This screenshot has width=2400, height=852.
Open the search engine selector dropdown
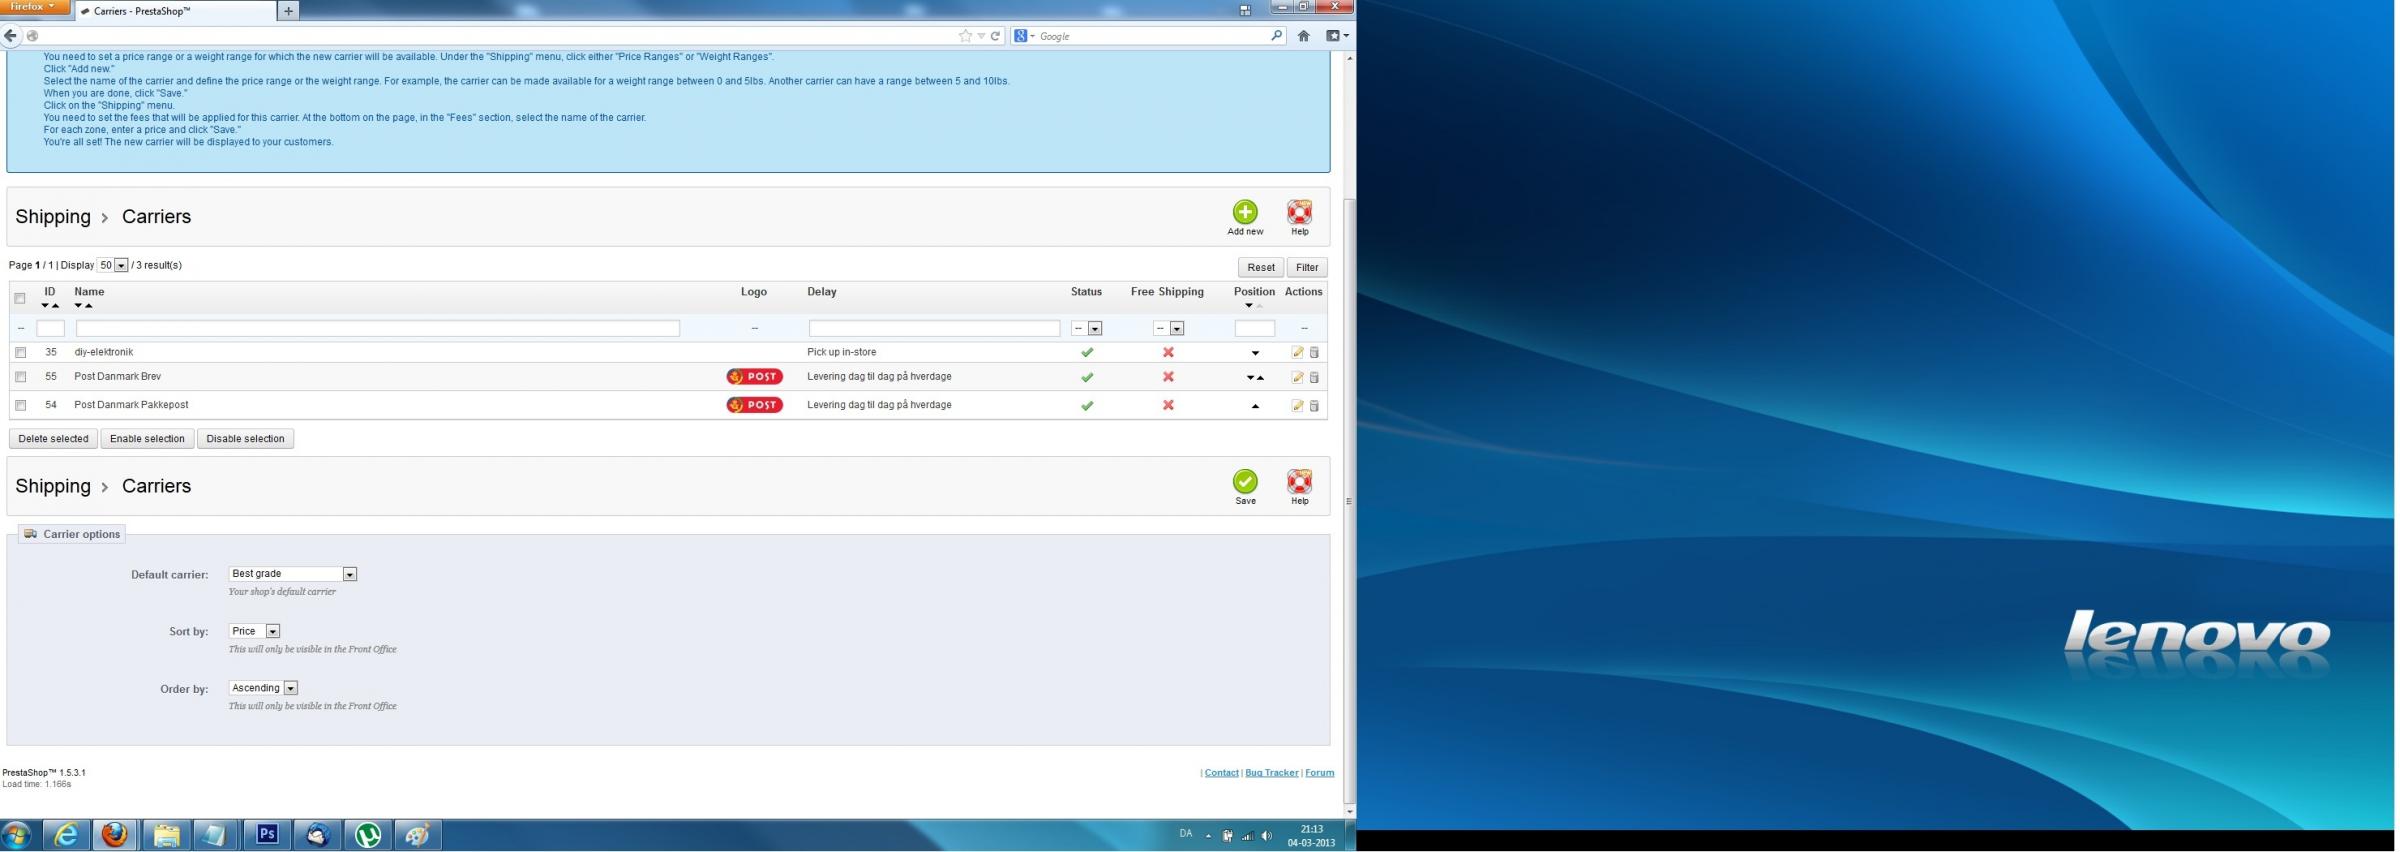point(1025,36)
